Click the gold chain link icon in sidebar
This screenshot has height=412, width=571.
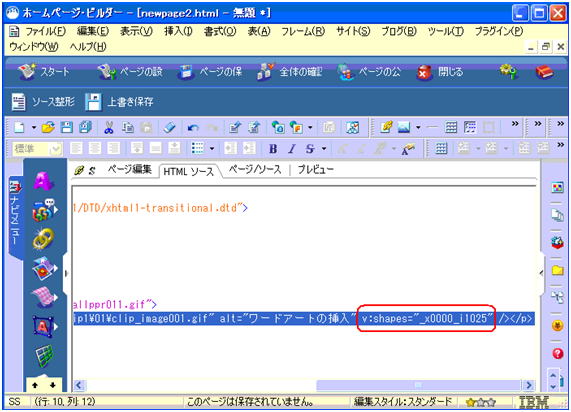43,239
